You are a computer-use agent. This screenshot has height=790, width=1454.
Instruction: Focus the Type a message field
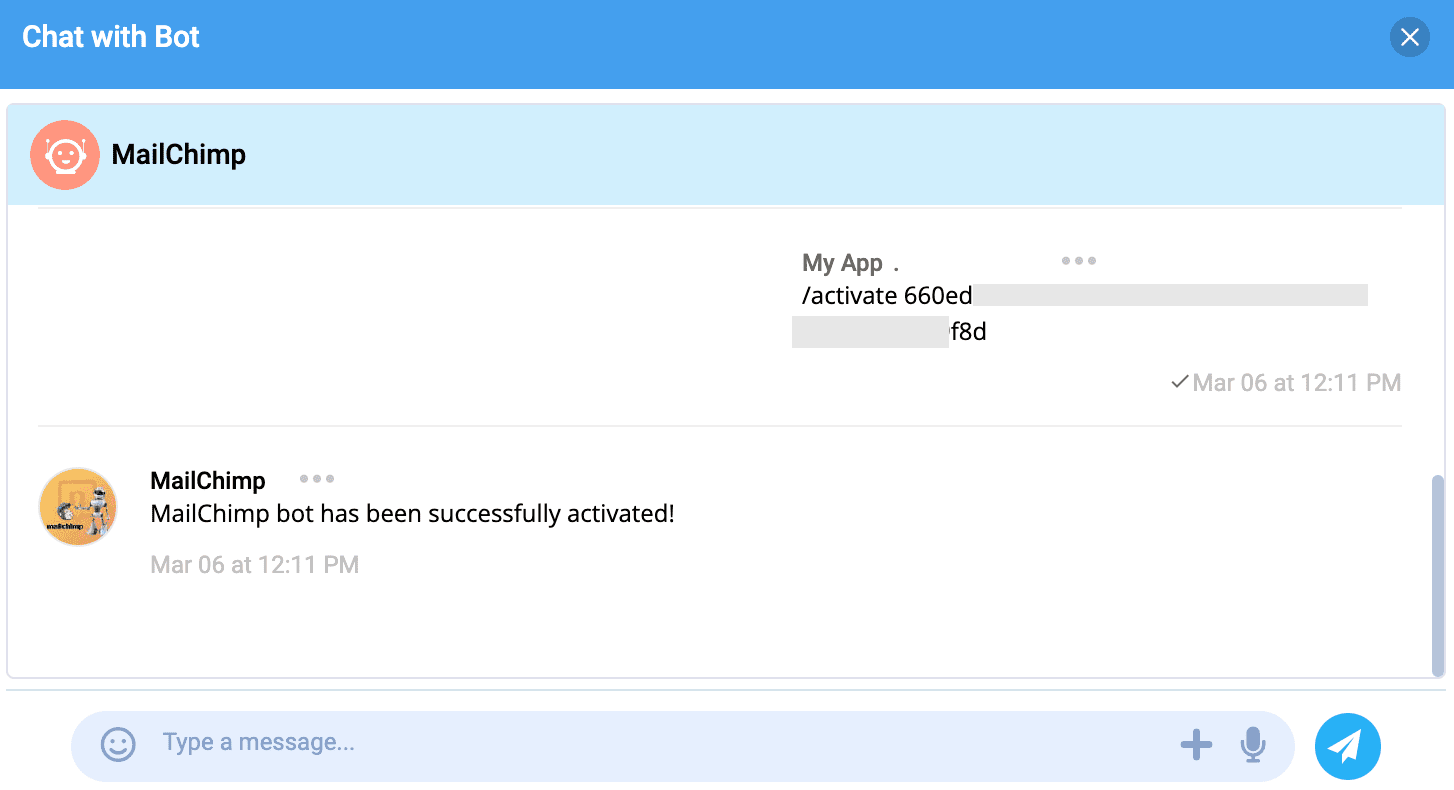coord(660,743)
